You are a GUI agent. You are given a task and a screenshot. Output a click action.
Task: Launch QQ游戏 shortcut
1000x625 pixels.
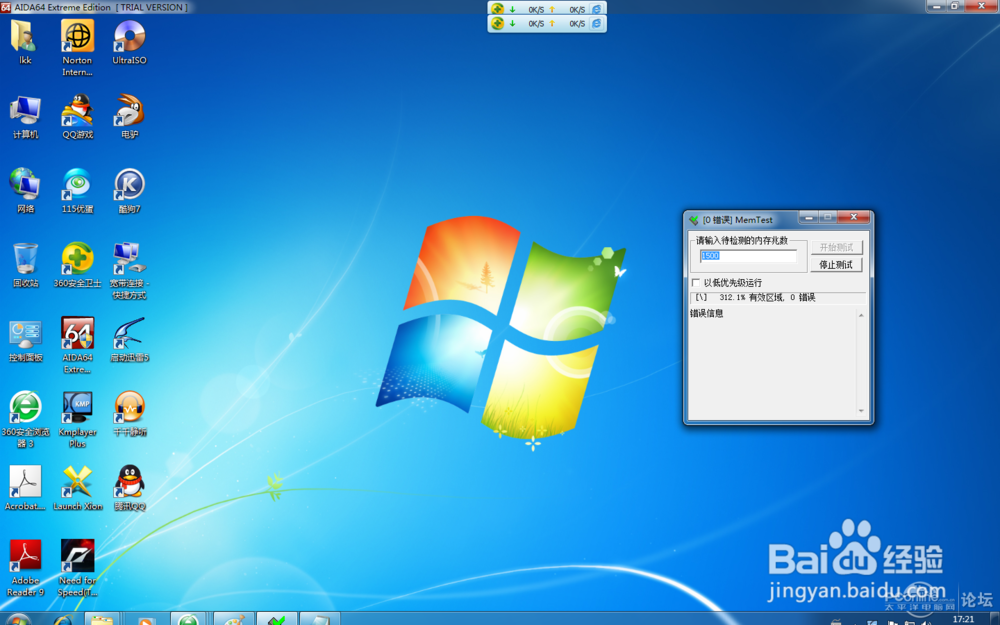[77, 116]
